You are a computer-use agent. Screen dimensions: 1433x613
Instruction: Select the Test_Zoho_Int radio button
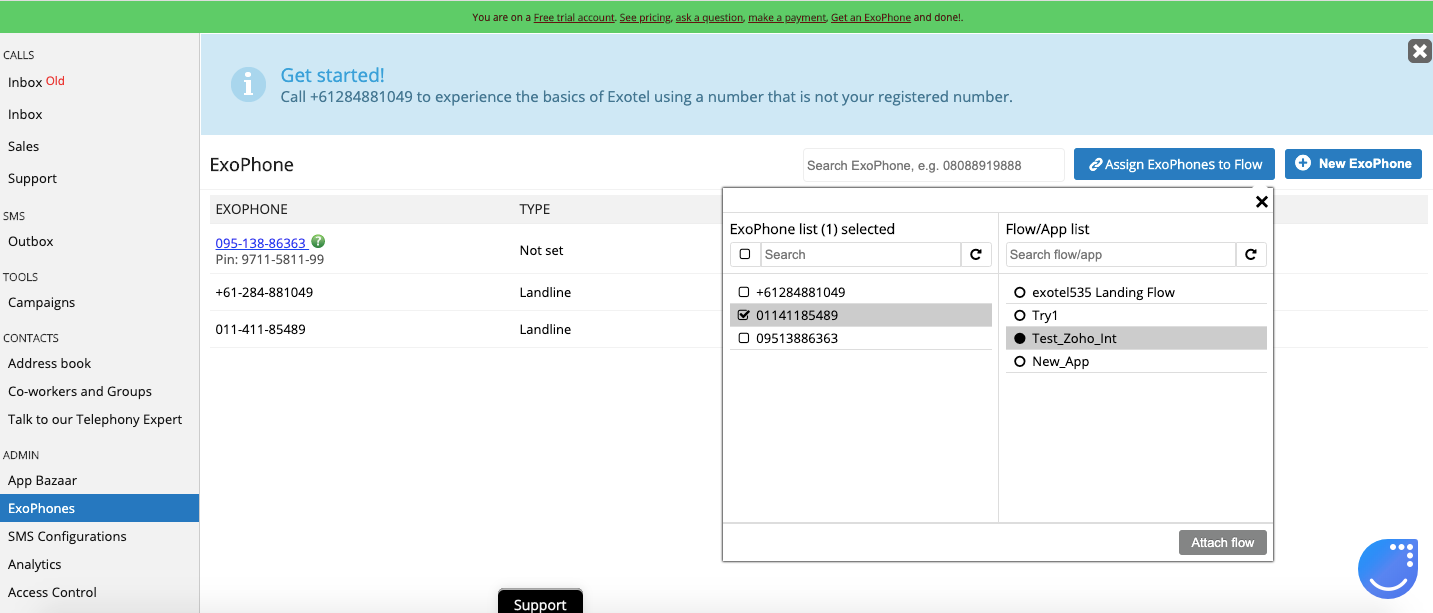click(x=1020, y=339)
